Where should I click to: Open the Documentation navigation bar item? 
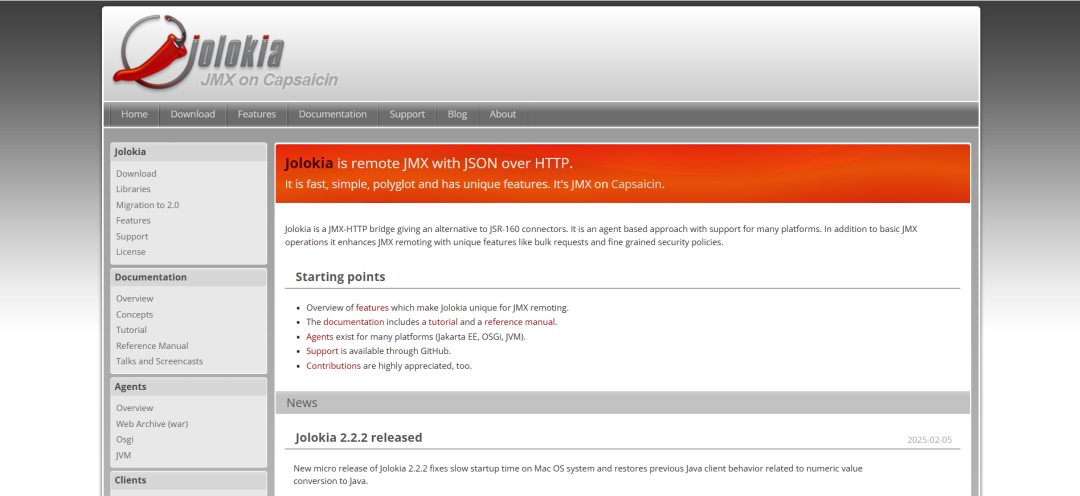[333, 114]
